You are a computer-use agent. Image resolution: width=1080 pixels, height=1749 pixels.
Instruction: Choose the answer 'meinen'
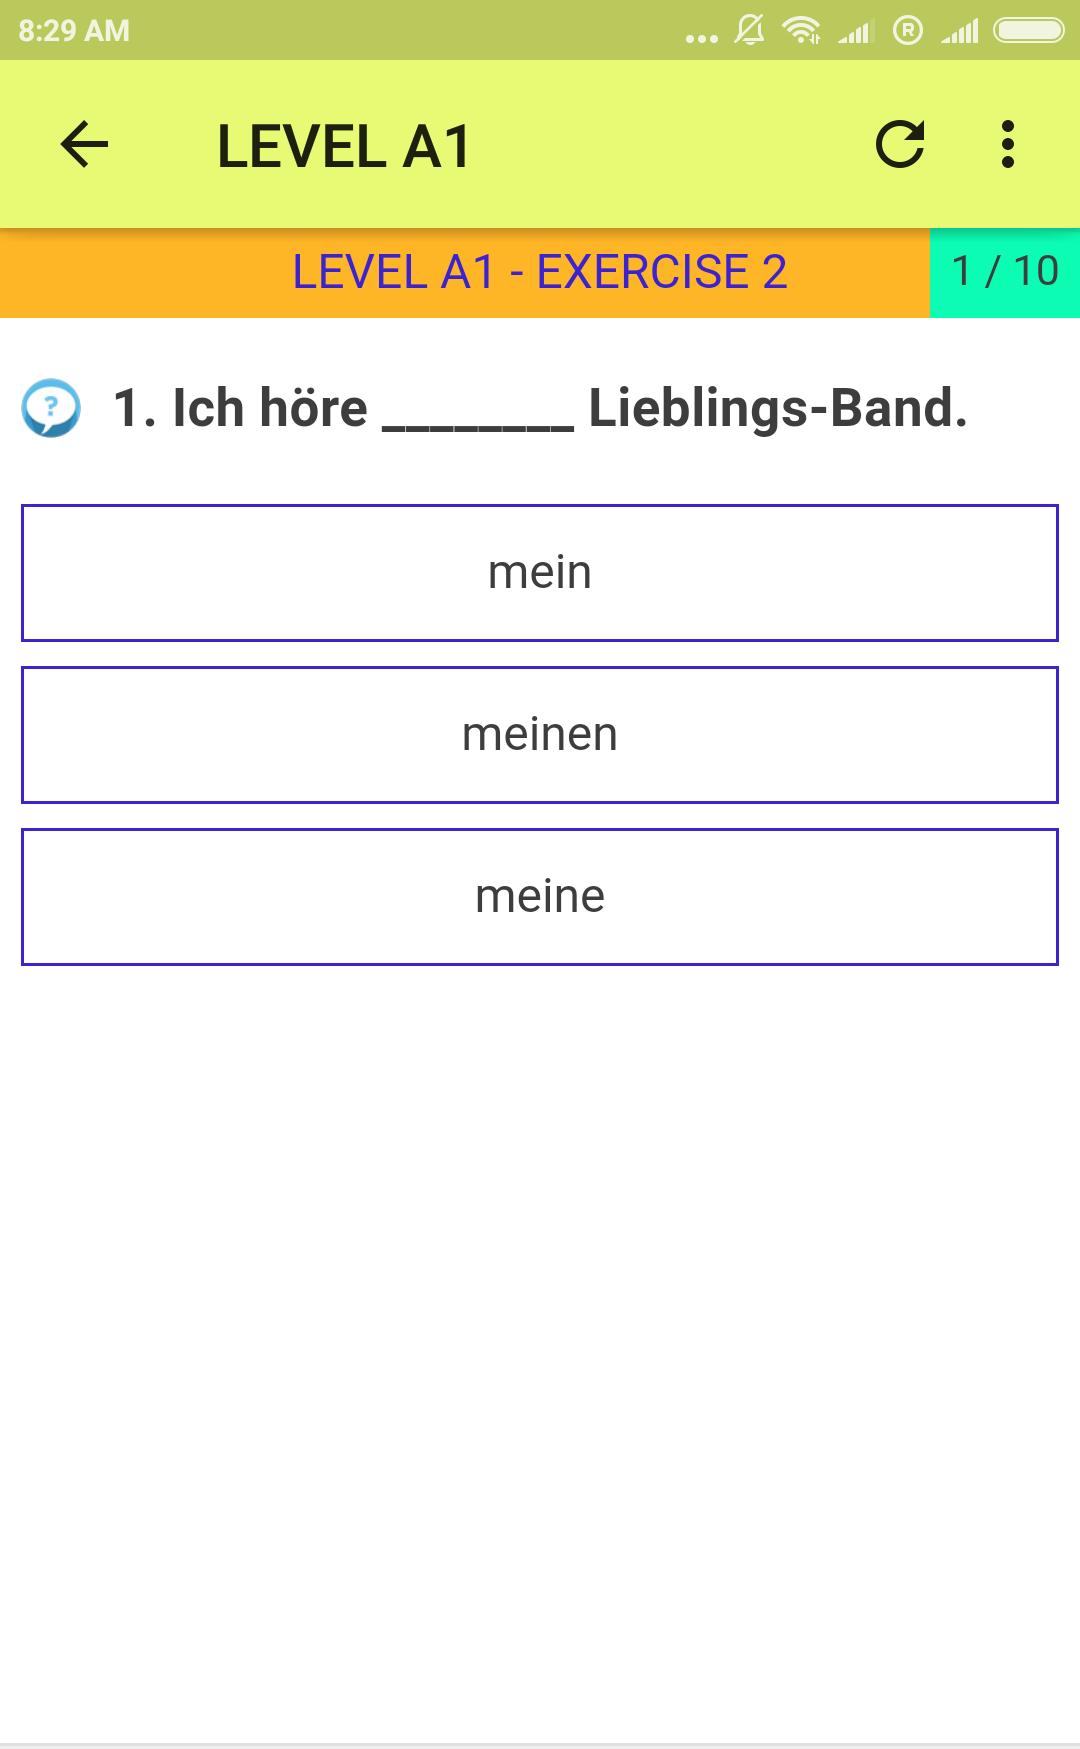(540, 735)
